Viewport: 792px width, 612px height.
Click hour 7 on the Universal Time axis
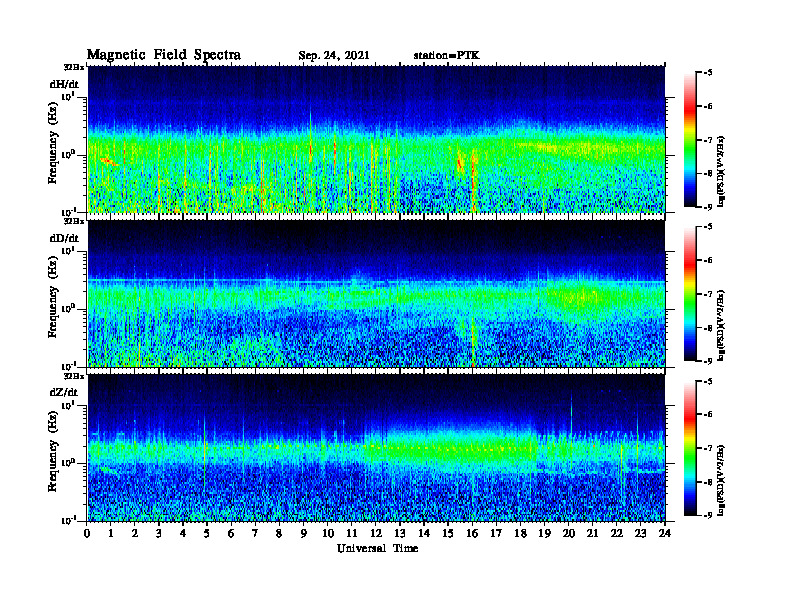[255, 534]
